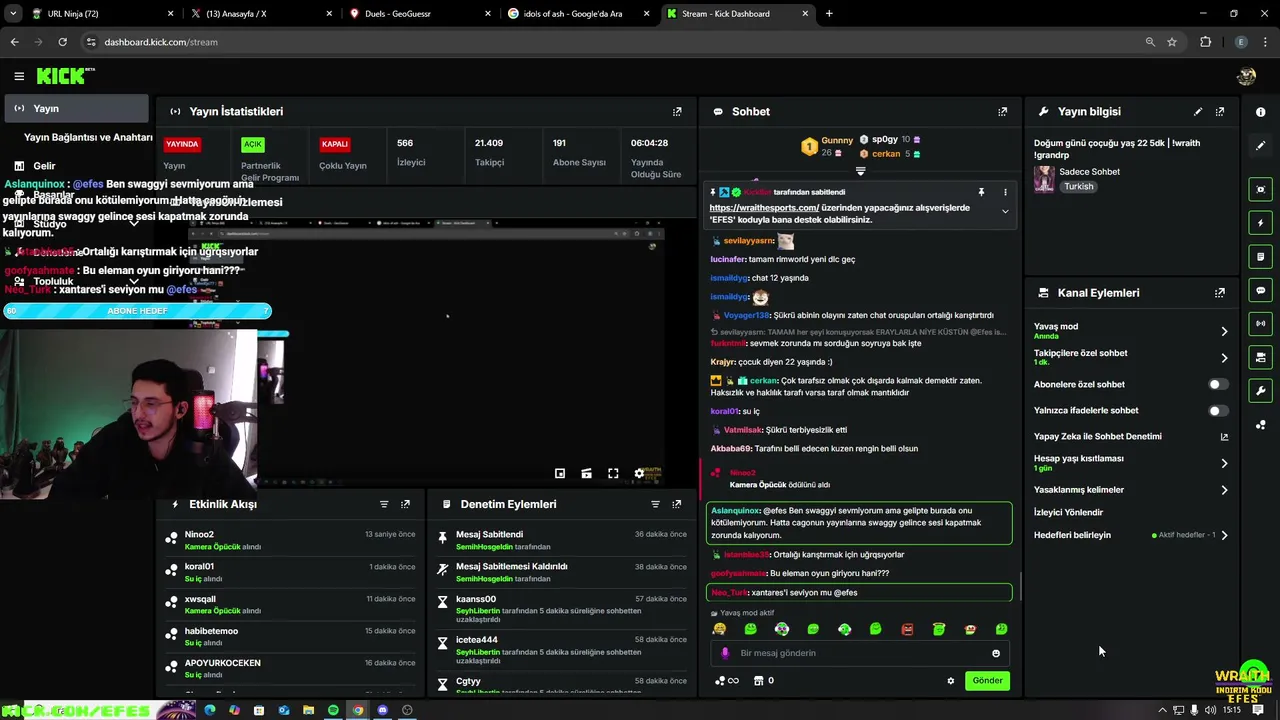This screenshot has height=720, width=1280.
Task: Unpin the pinned chat message
Action: pyautogui.click(x=981, y=192)
